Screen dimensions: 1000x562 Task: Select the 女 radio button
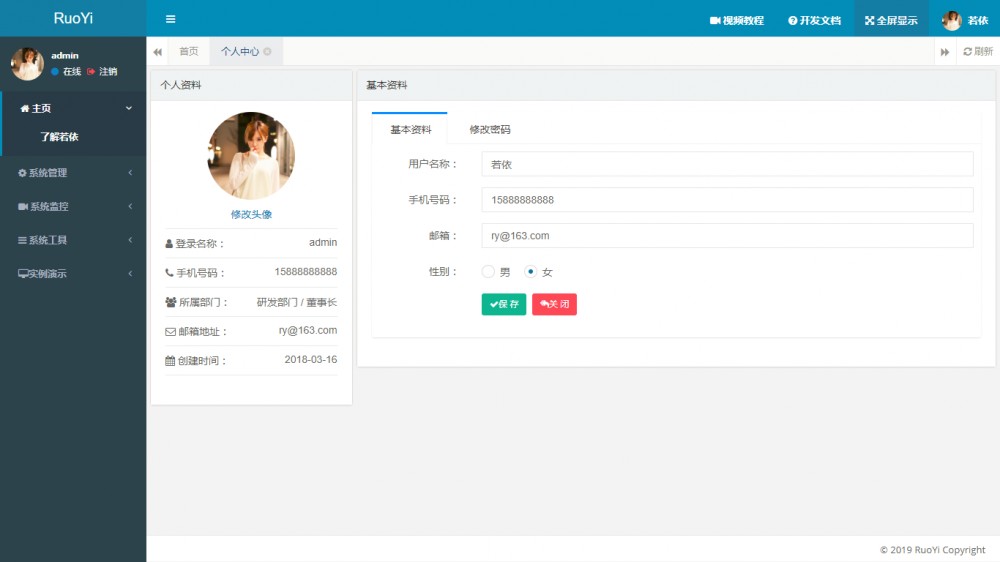[x=530, y=272]
